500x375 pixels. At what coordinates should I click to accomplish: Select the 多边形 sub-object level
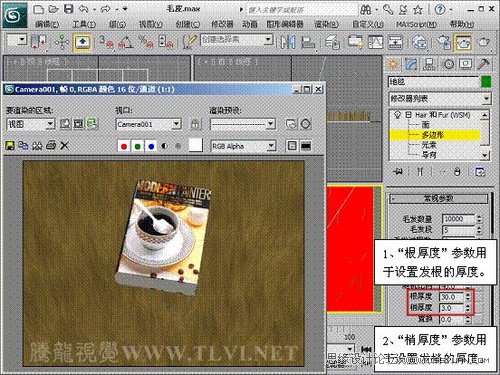pyautogui.click(x=432, y=135)
